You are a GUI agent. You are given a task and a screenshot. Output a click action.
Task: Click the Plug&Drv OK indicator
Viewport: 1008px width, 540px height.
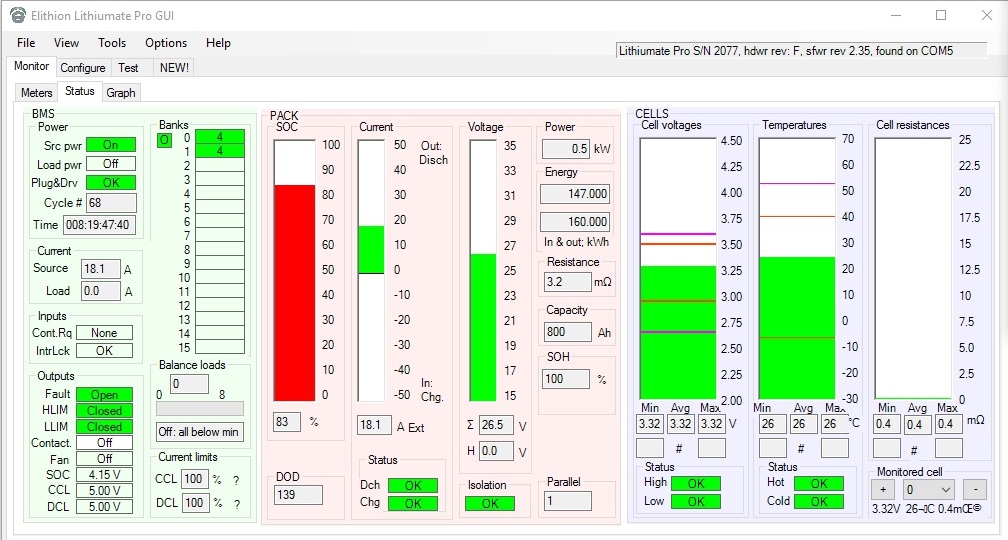111,183
